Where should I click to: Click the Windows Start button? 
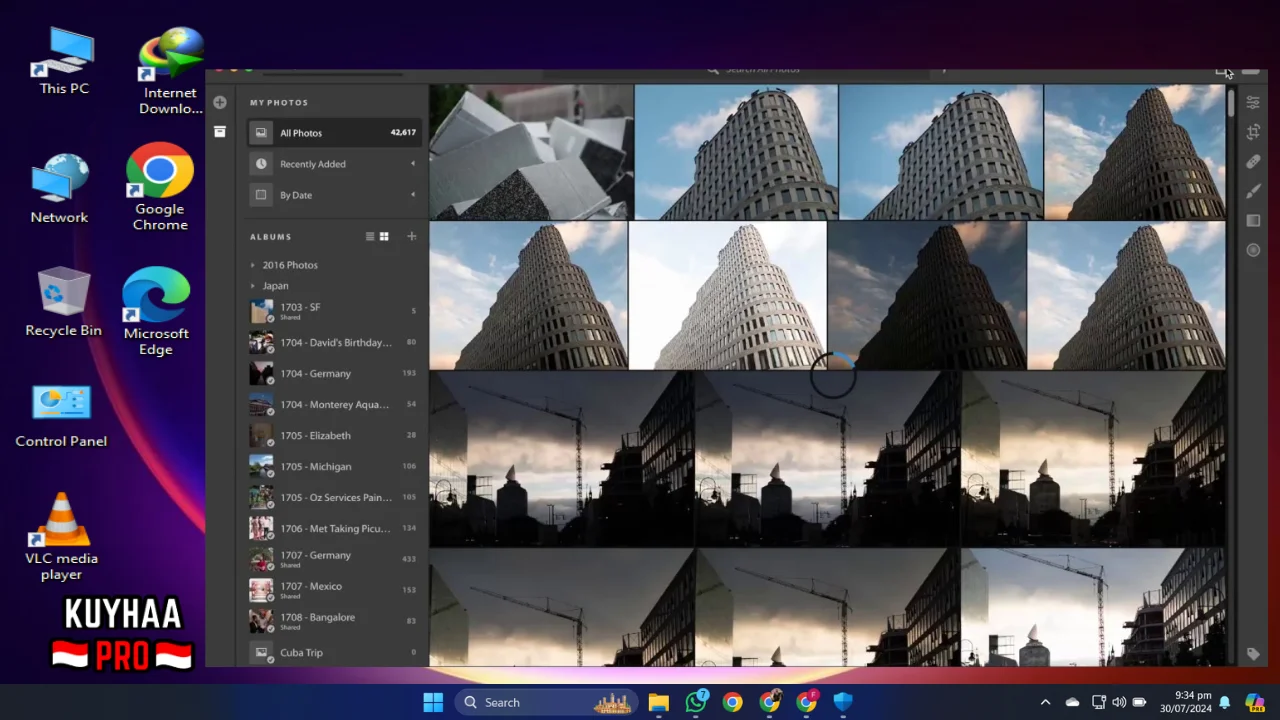pyautogui.click(x=433, y=702)
